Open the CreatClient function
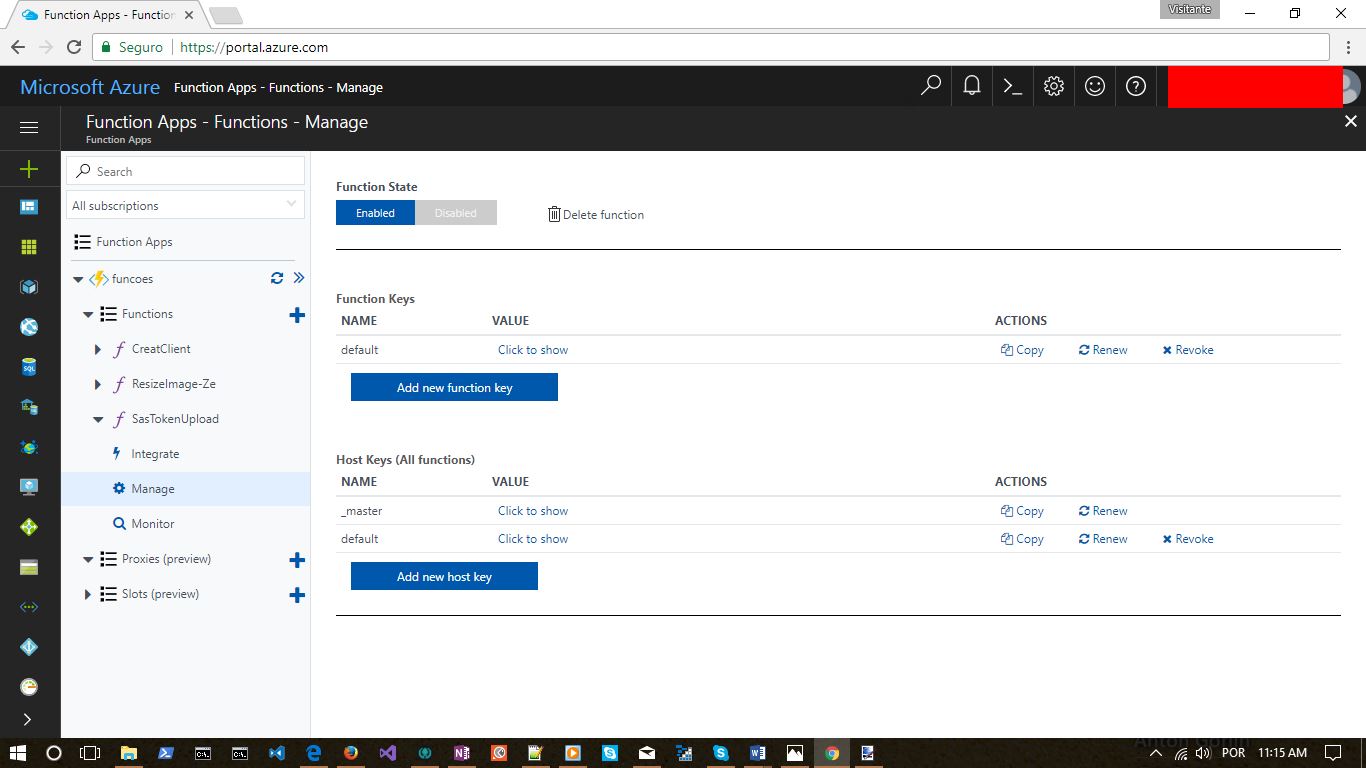Image resolution: width=1366 pixels, height=768 pixels. [x=161, y=349]
